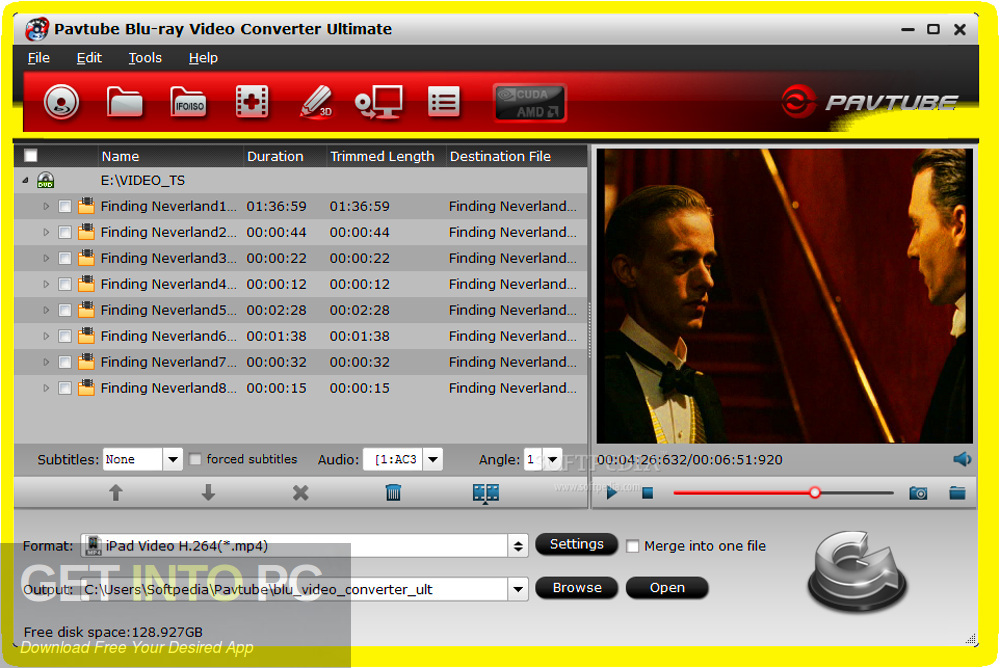
Task: Toggle the select-all header checkbox
Action: [x=31, y=156]
